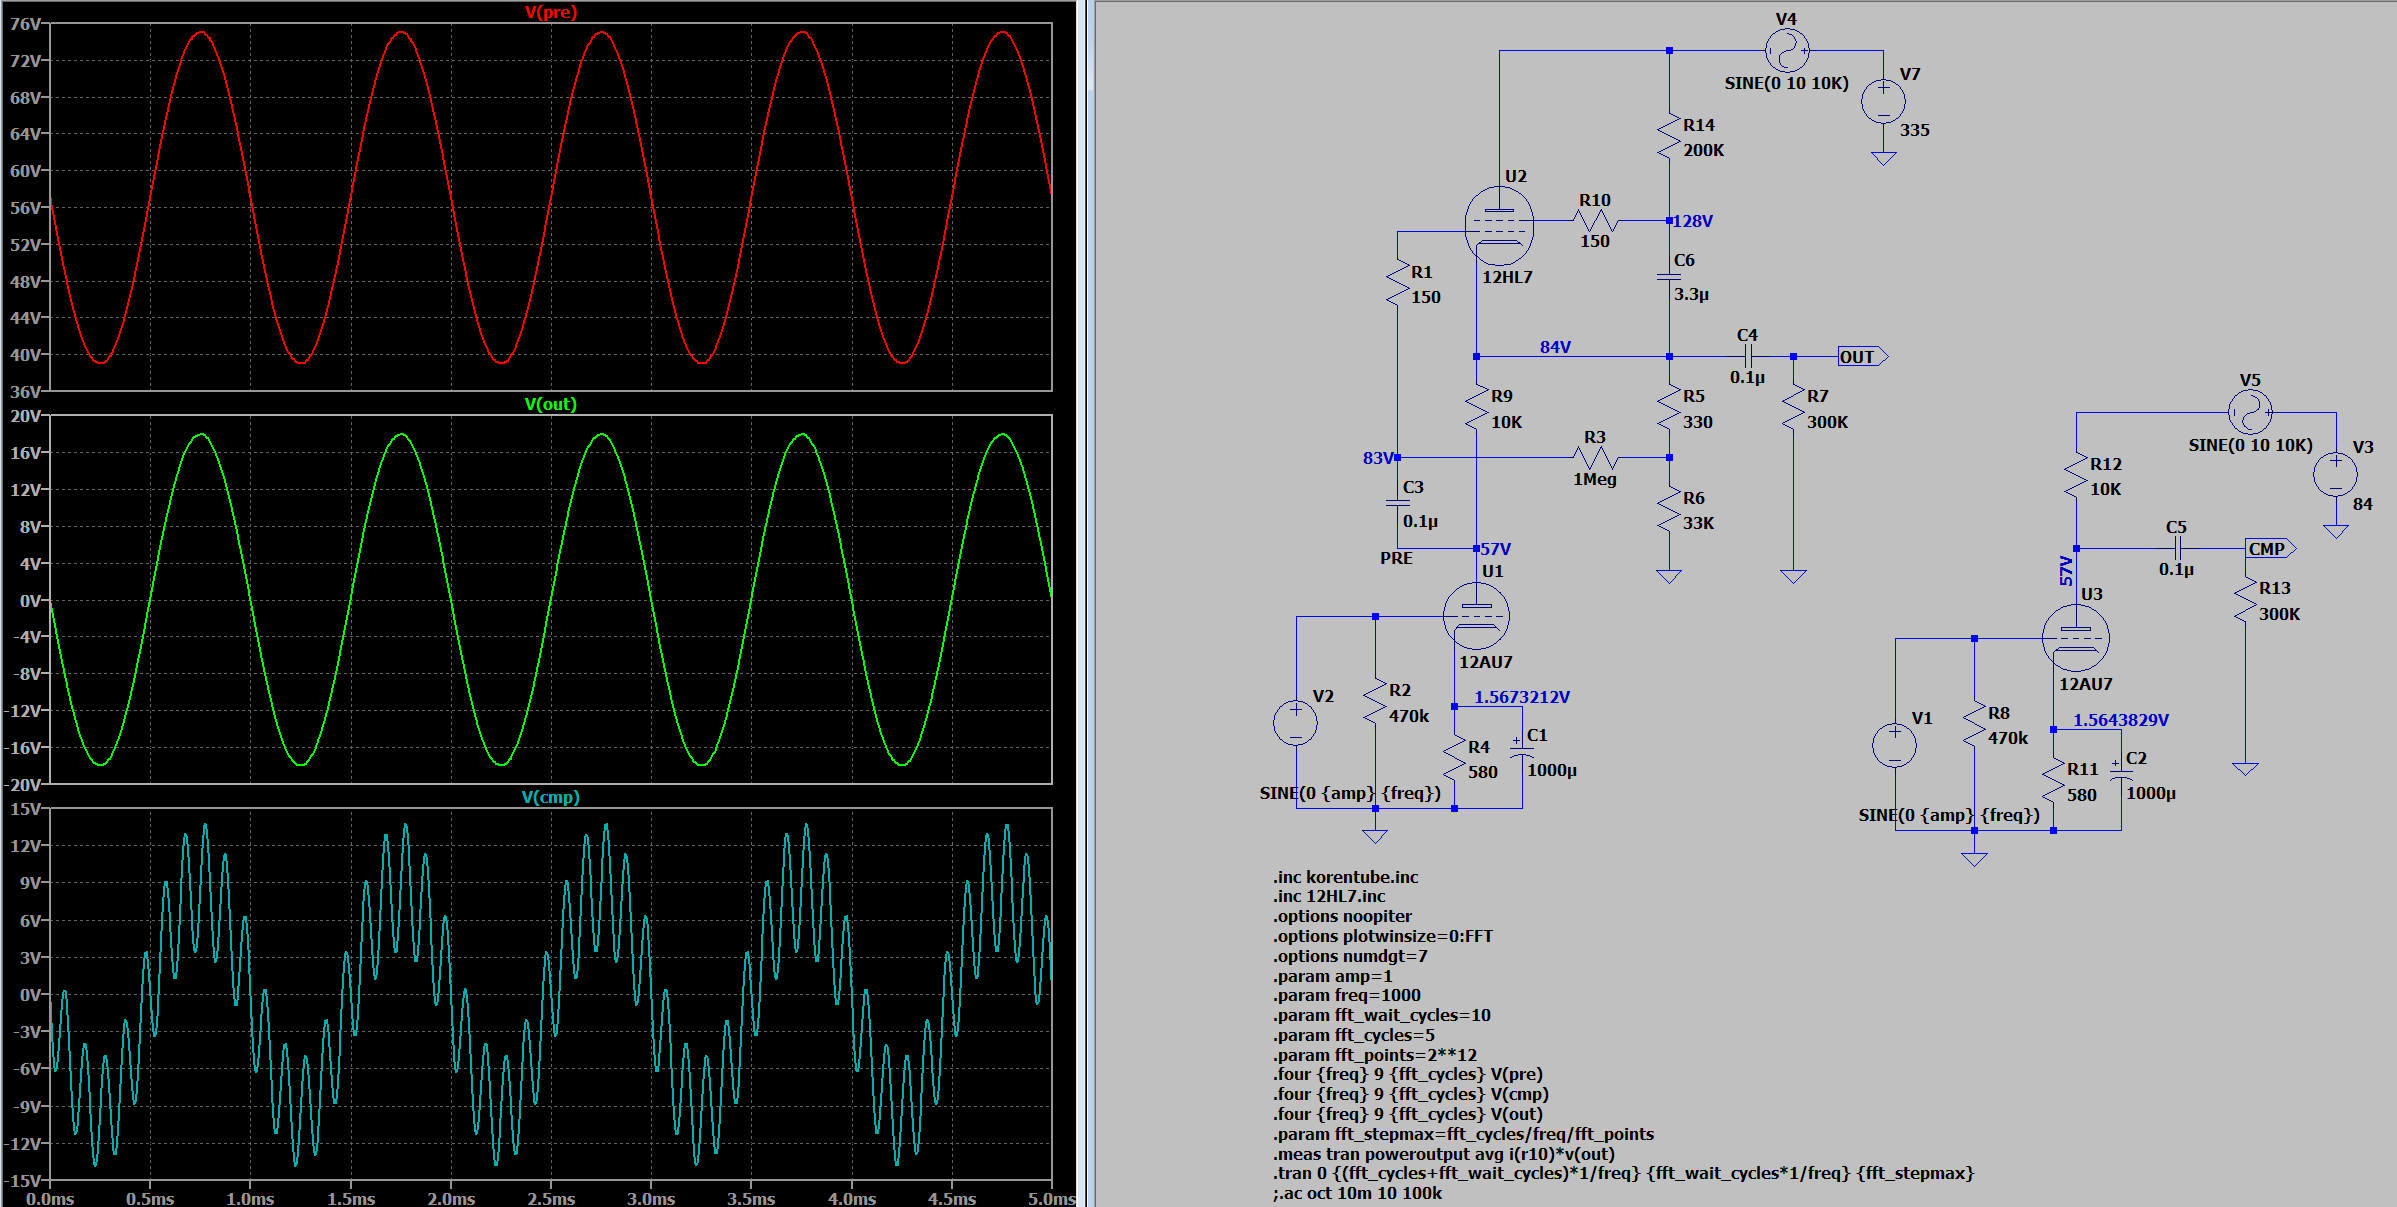Click the R14 resistor symbol

(1669, 137)
